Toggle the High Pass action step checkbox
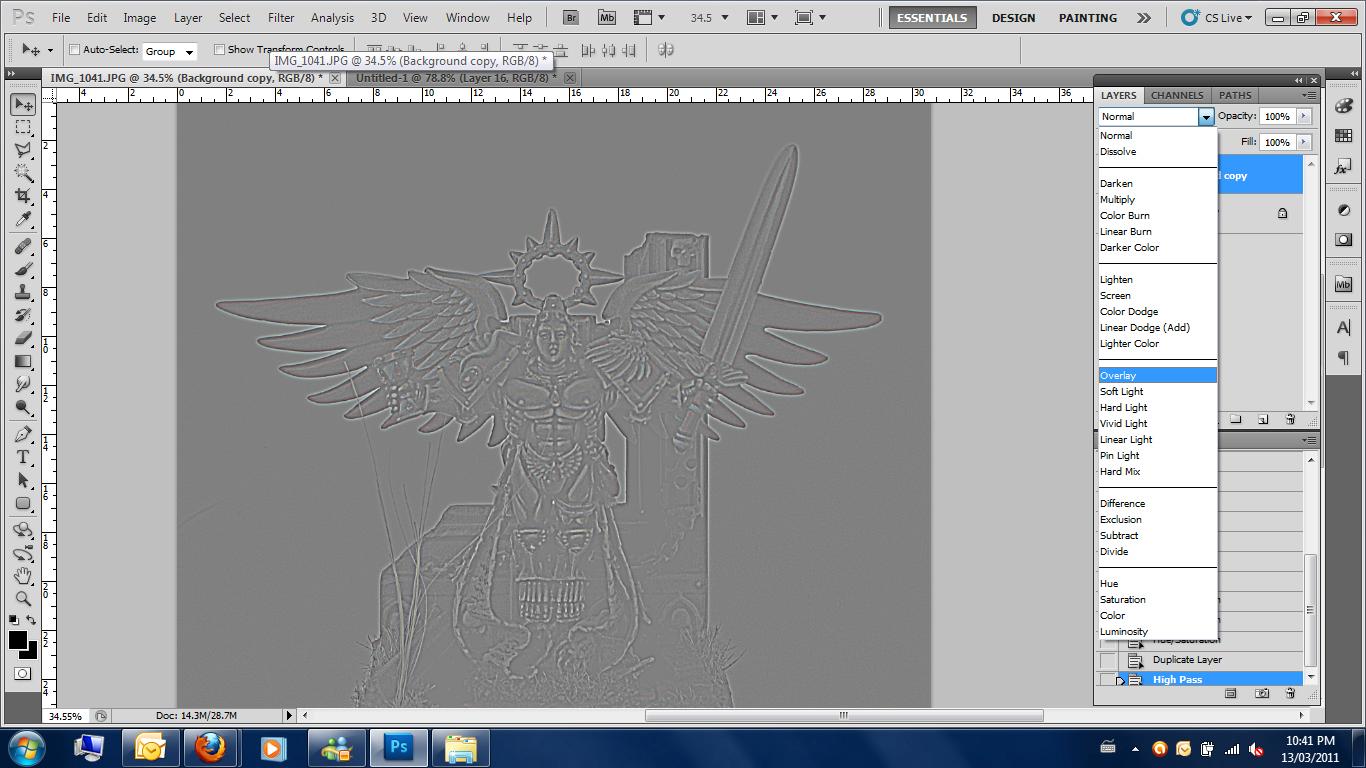 tap(1107, 680)
